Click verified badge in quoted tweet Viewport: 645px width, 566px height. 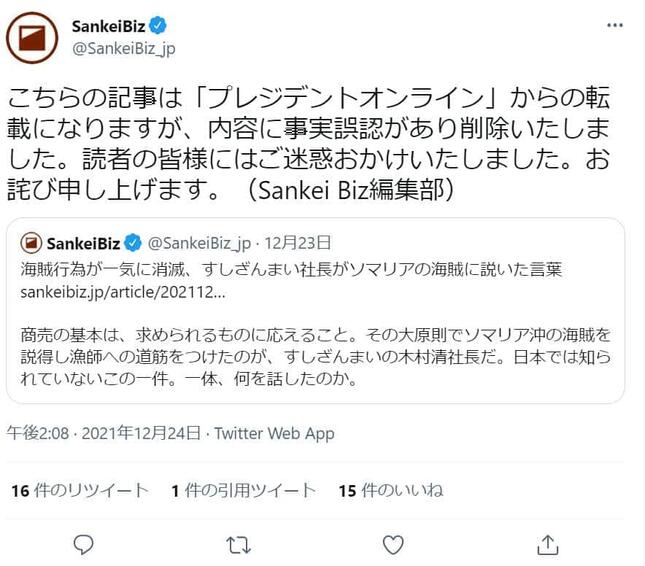pos(133,243)
